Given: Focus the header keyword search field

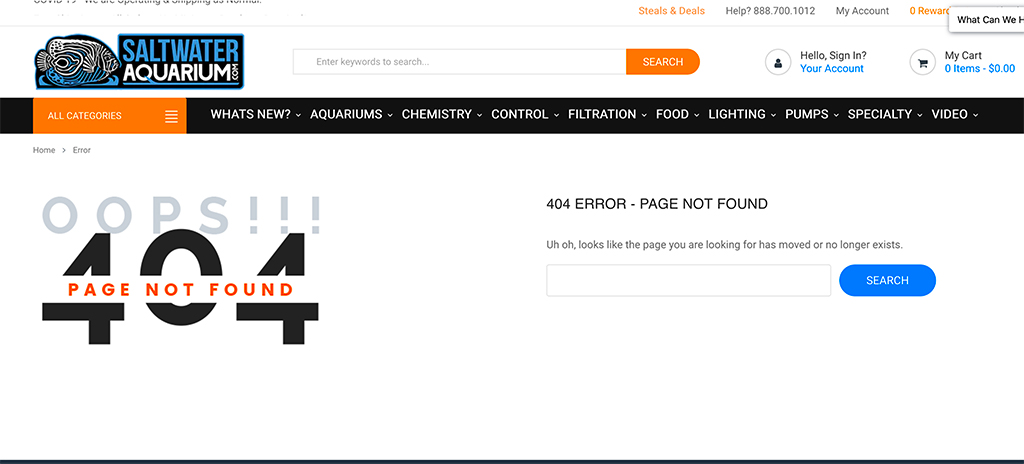Looking at the screenshot, I should click(460, 62).
